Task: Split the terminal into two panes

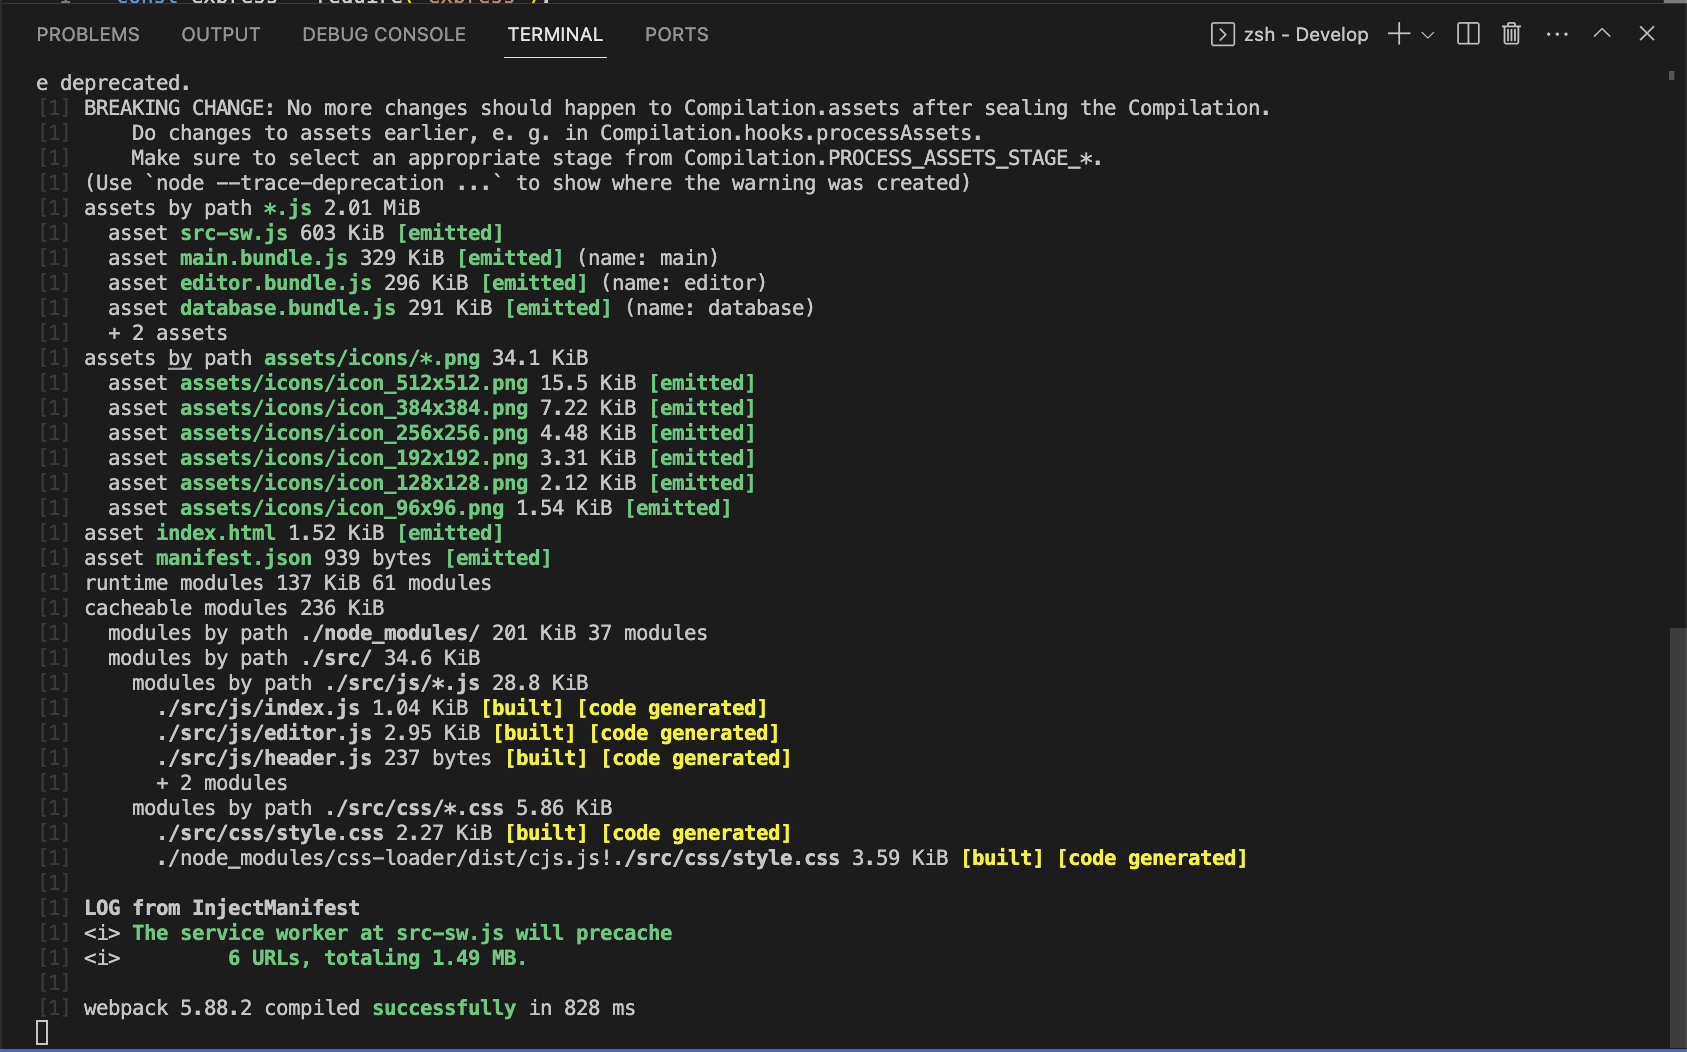Action: [1467, 33]
